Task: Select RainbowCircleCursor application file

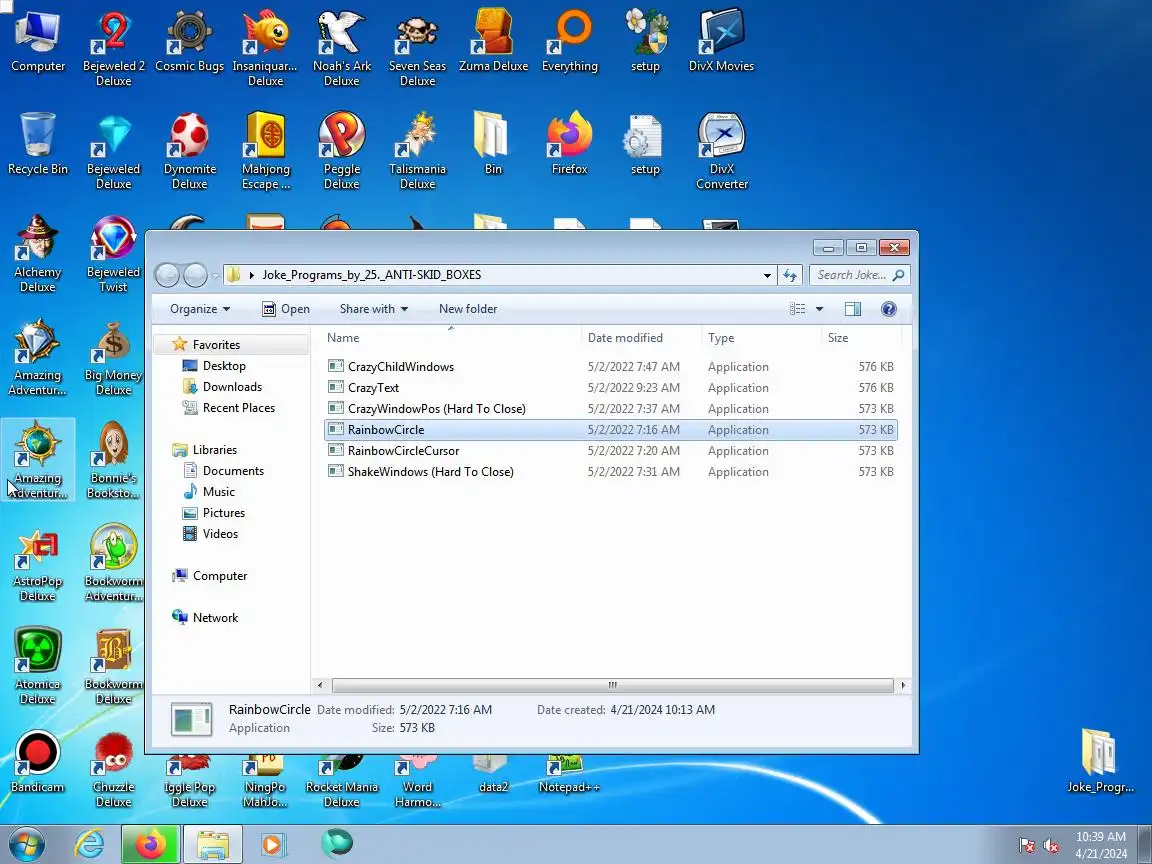Action: pyautogui.click(x=610, y=451)
